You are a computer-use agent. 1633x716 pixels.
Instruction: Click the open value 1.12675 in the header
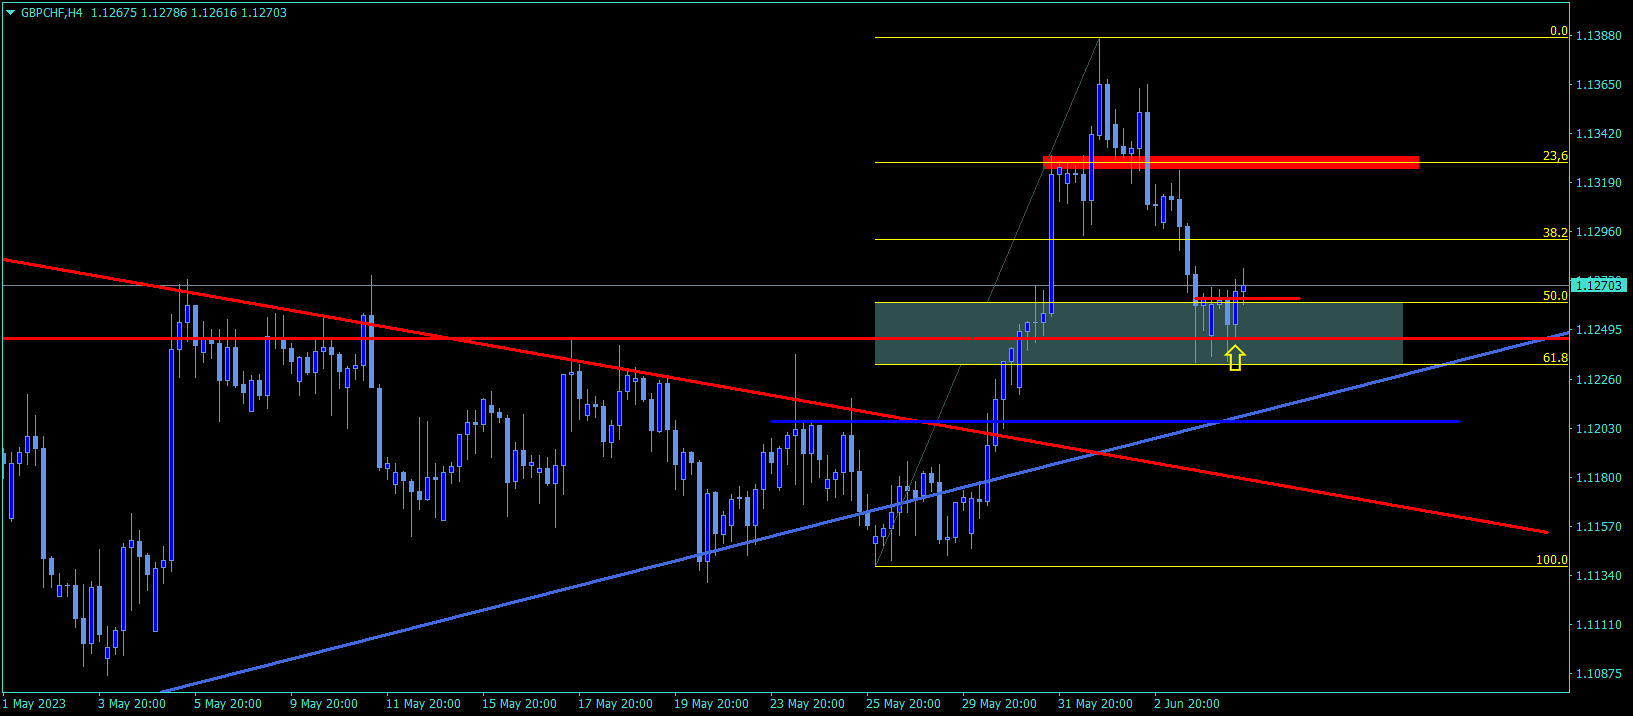point(114,13)
